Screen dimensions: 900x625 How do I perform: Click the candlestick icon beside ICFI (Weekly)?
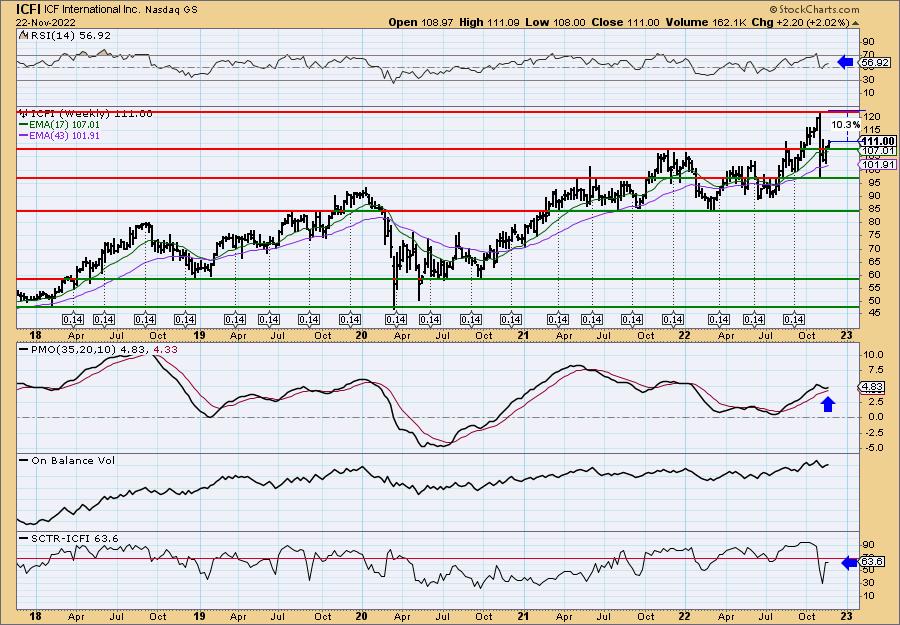[x=24, y=114]
